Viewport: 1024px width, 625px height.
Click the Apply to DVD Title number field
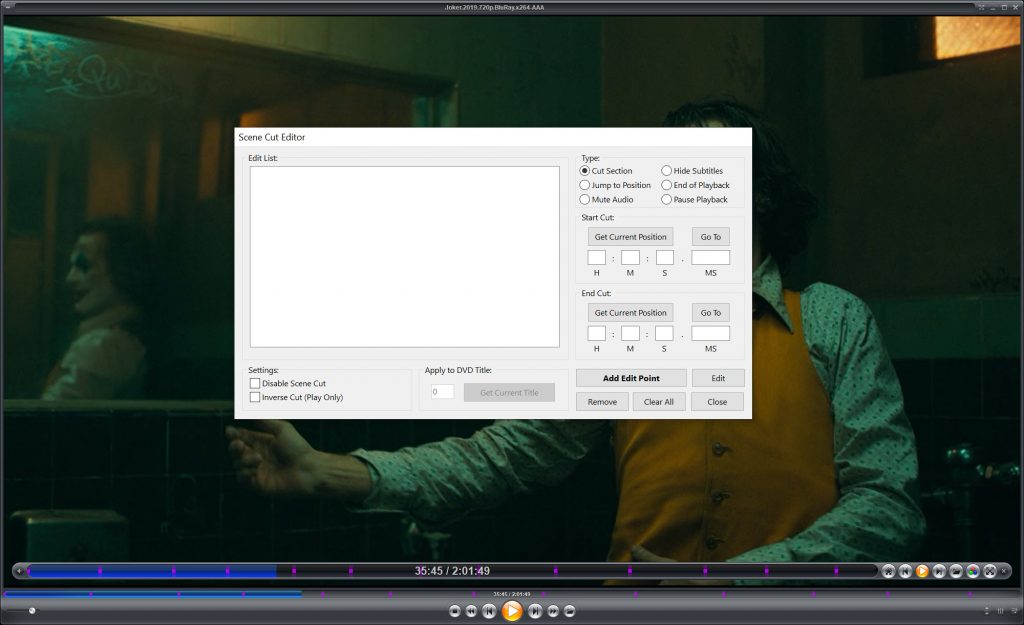tap(442, 392)
